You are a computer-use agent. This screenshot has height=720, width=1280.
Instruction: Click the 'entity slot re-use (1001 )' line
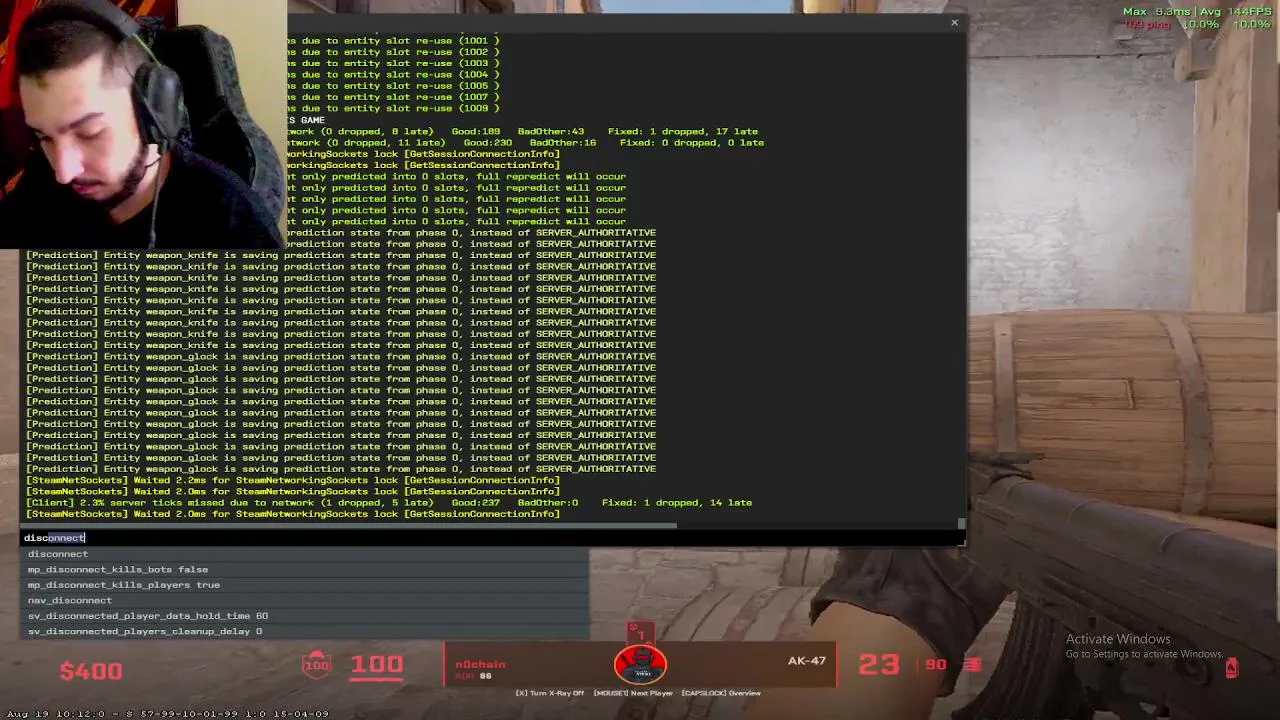pyautogui.click(x=393, y=41)
